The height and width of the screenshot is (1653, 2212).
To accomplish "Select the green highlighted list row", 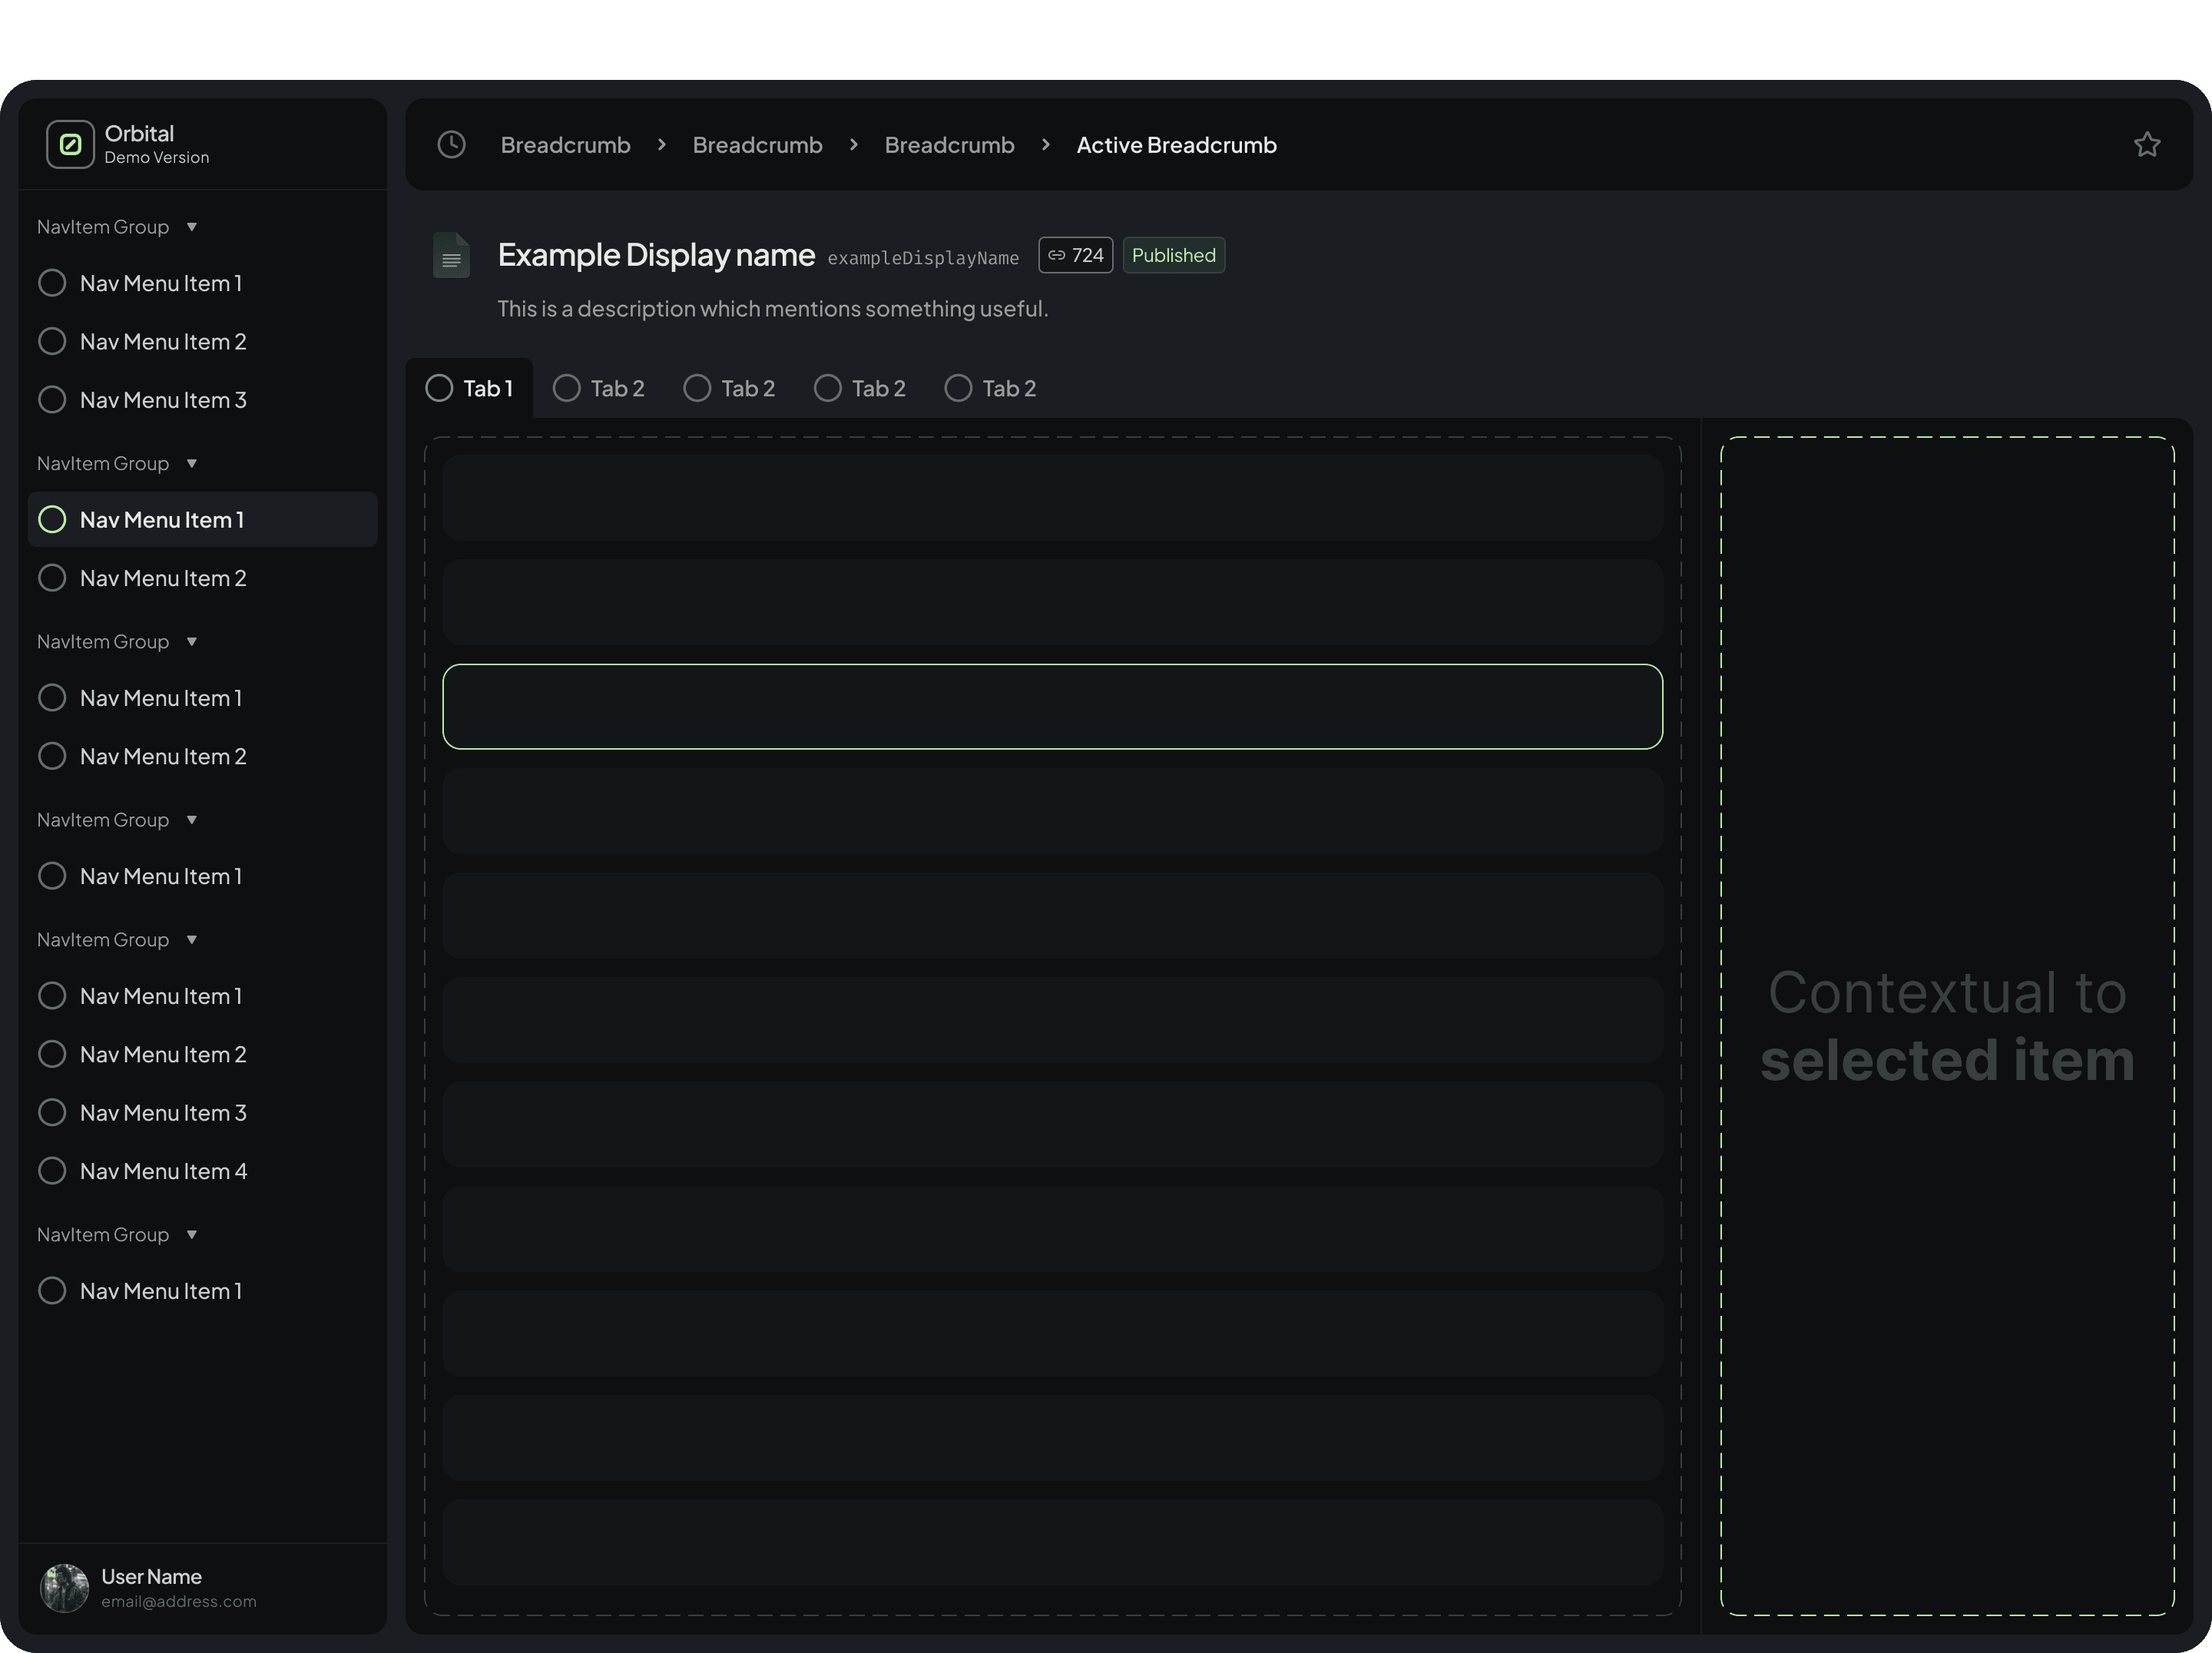I will pyautogui.click(x=1052, y=706).
